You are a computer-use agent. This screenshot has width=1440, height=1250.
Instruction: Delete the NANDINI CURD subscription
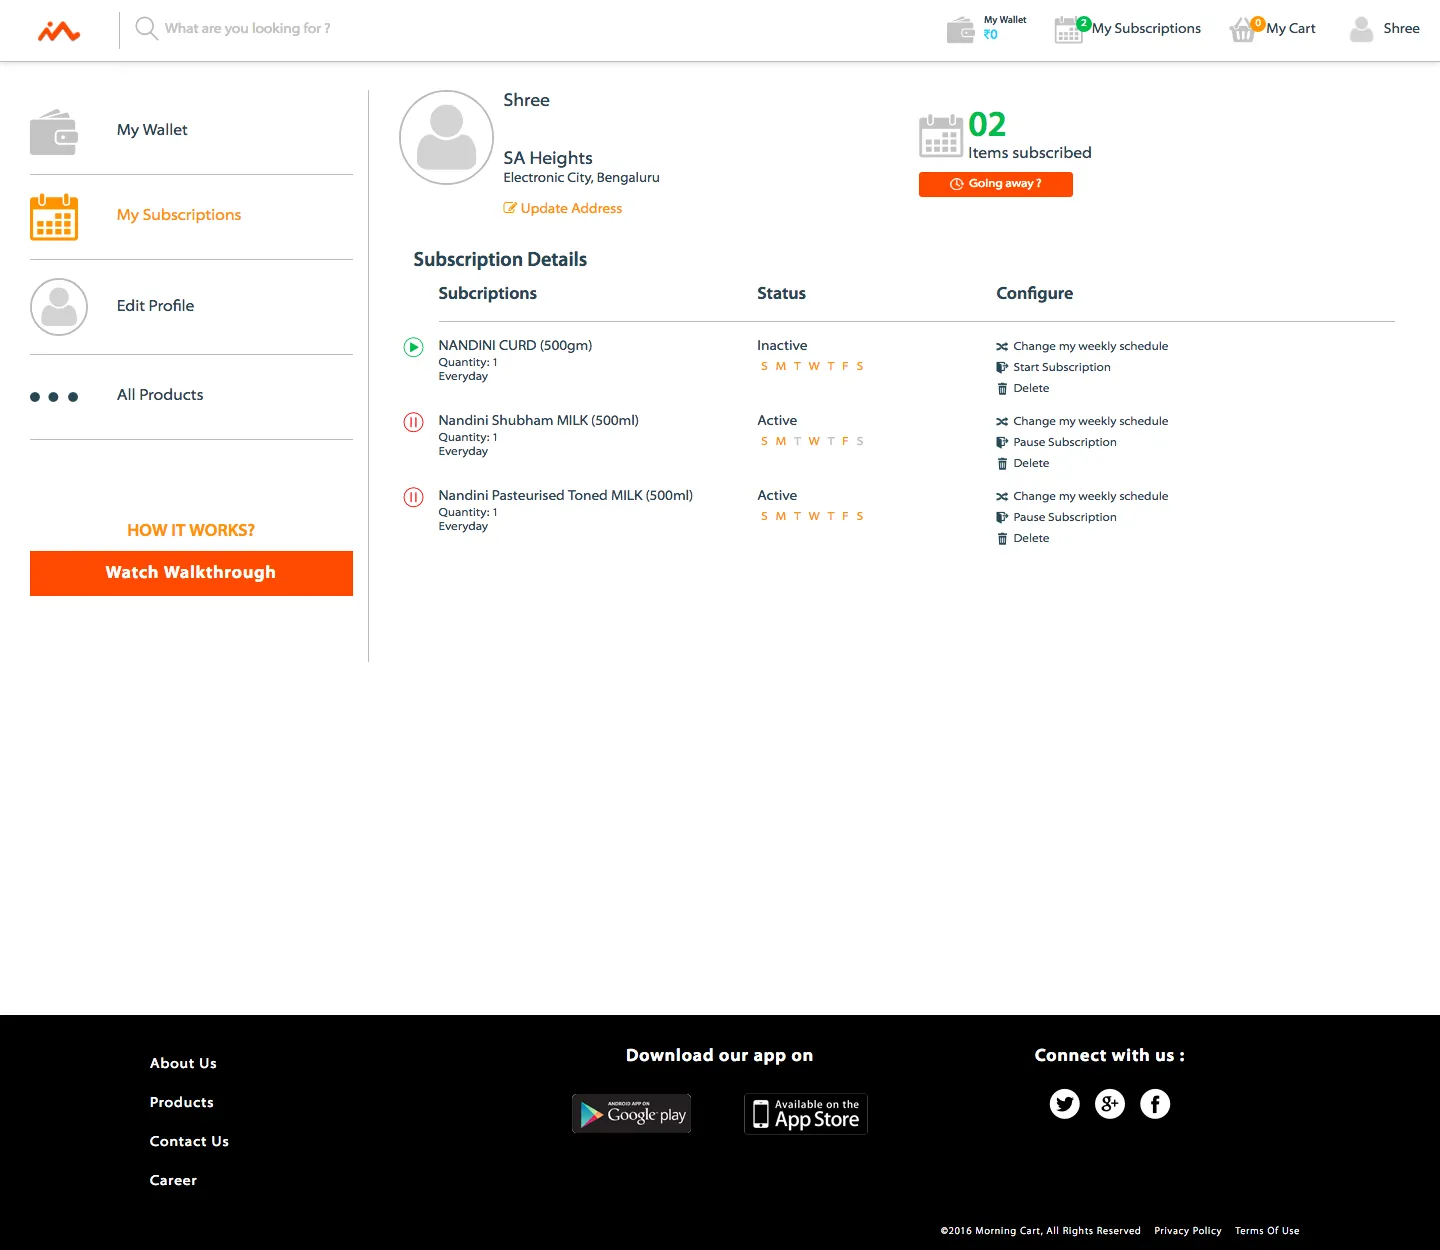click(1023, 388)
